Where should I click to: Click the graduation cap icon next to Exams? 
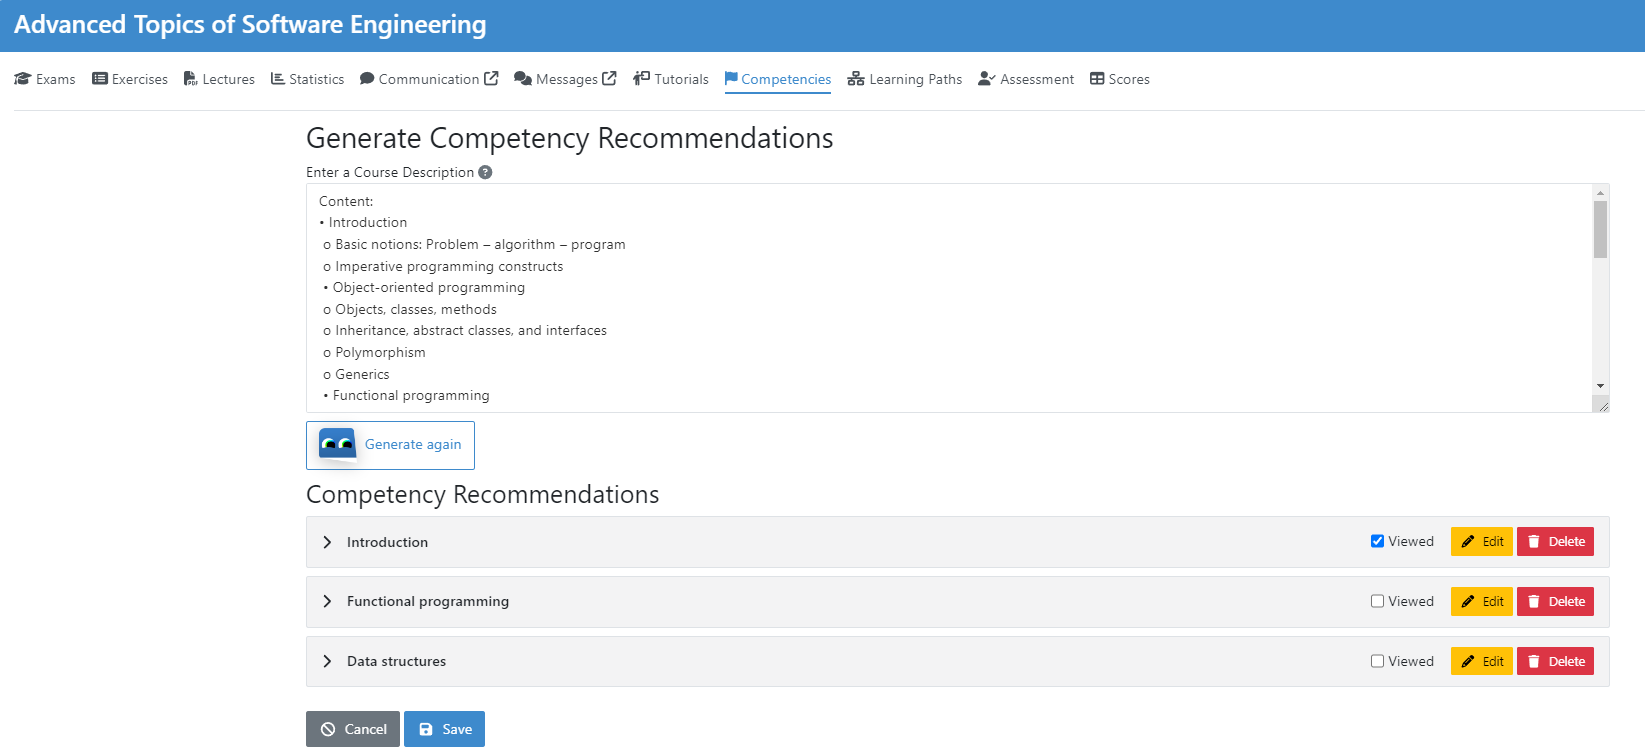pyautogui.click(x=22, y=78)
